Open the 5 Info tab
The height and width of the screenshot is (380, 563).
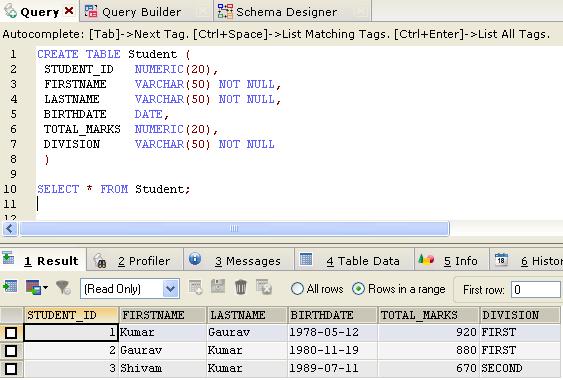coord(452,260)
